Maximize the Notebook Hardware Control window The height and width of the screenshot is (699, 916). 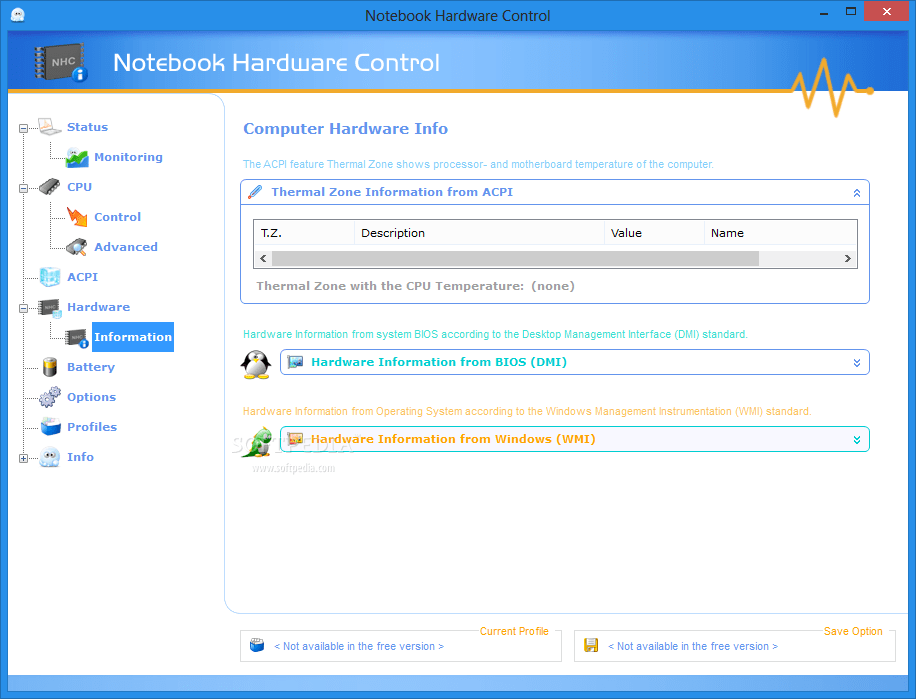pyautogui.click(x=851, y=12)
